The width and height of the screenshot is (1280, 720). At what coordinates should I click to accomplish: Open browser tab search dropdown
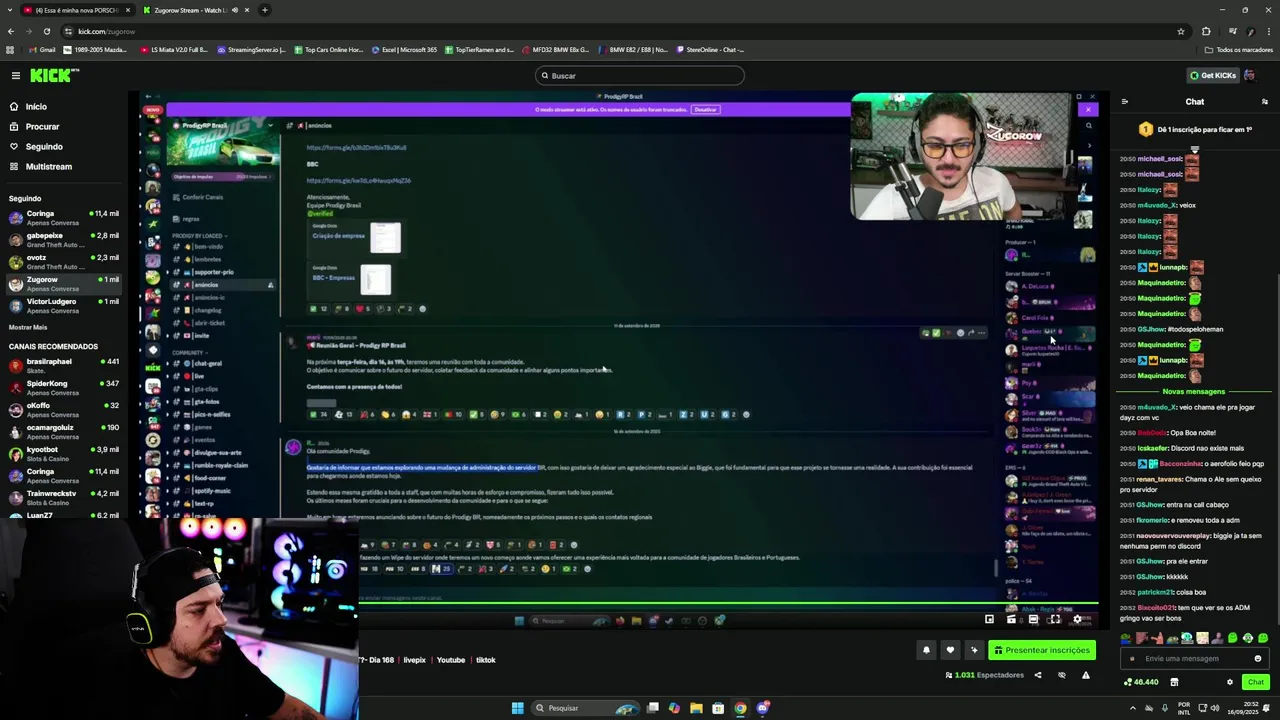pos(8,10)
